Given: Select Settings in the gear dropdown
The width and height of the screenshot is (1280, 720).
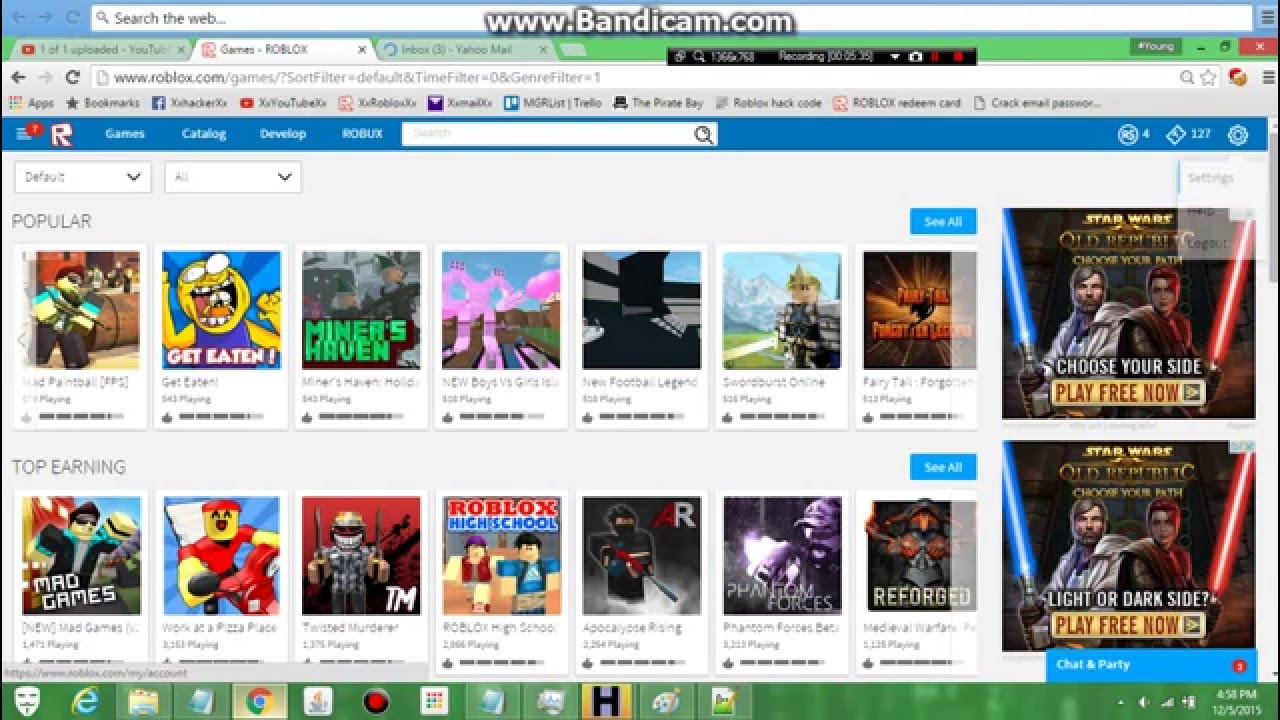Looking at the screenshot, I should coord(1210,178).
